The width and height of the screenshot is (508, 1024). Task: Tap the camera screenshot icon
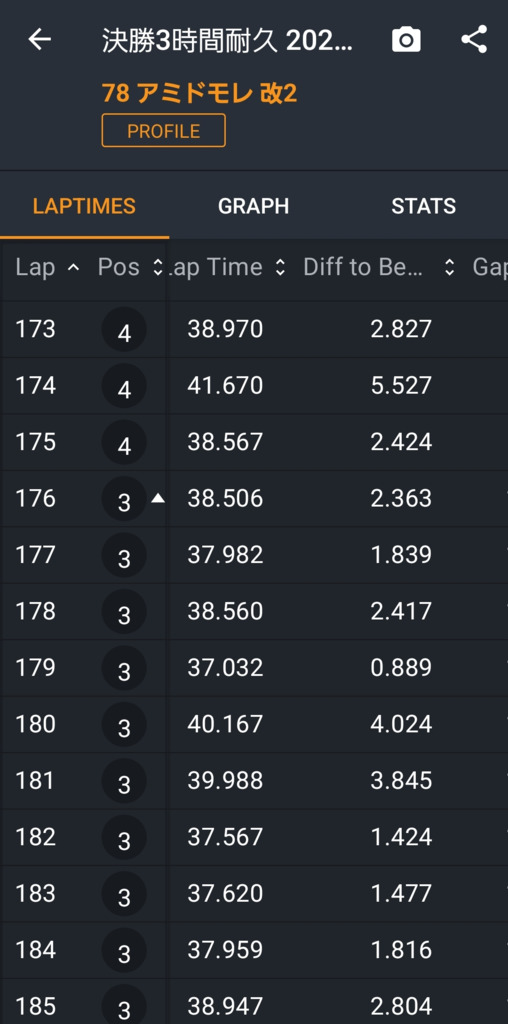point(406,40)
